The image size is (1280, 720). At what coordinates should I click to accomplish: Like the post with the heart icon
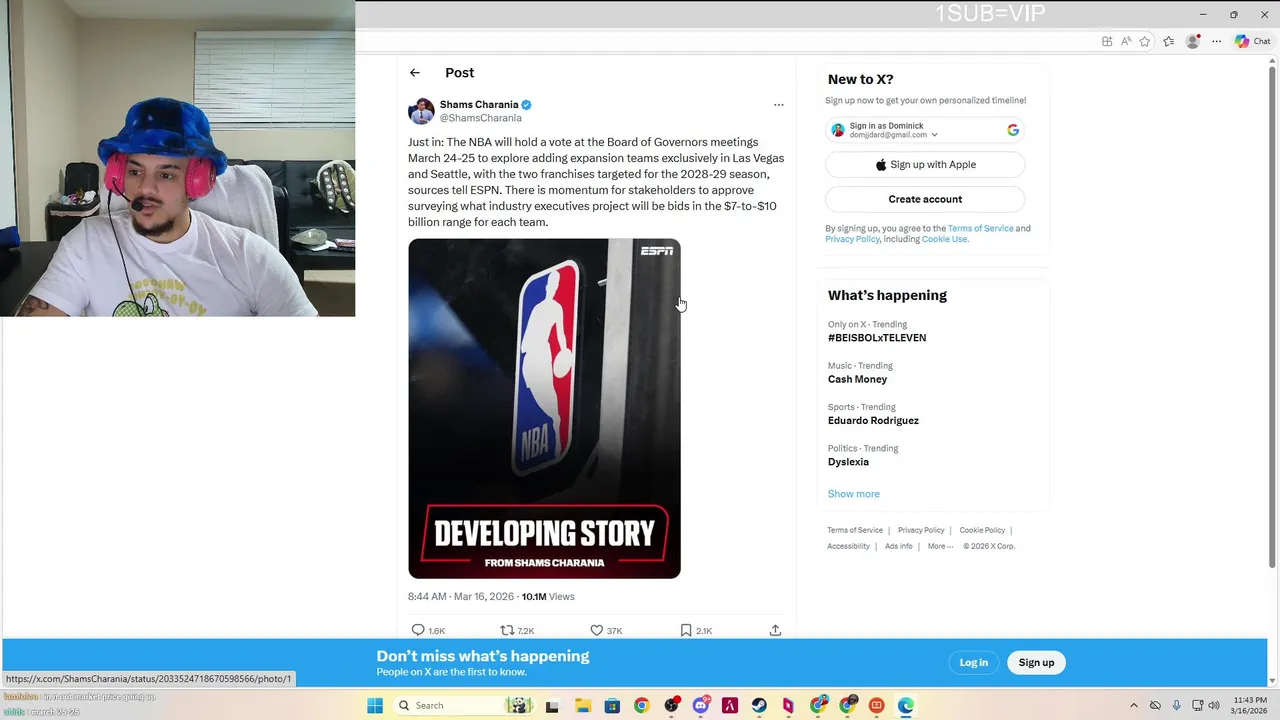tap(596, 630)
